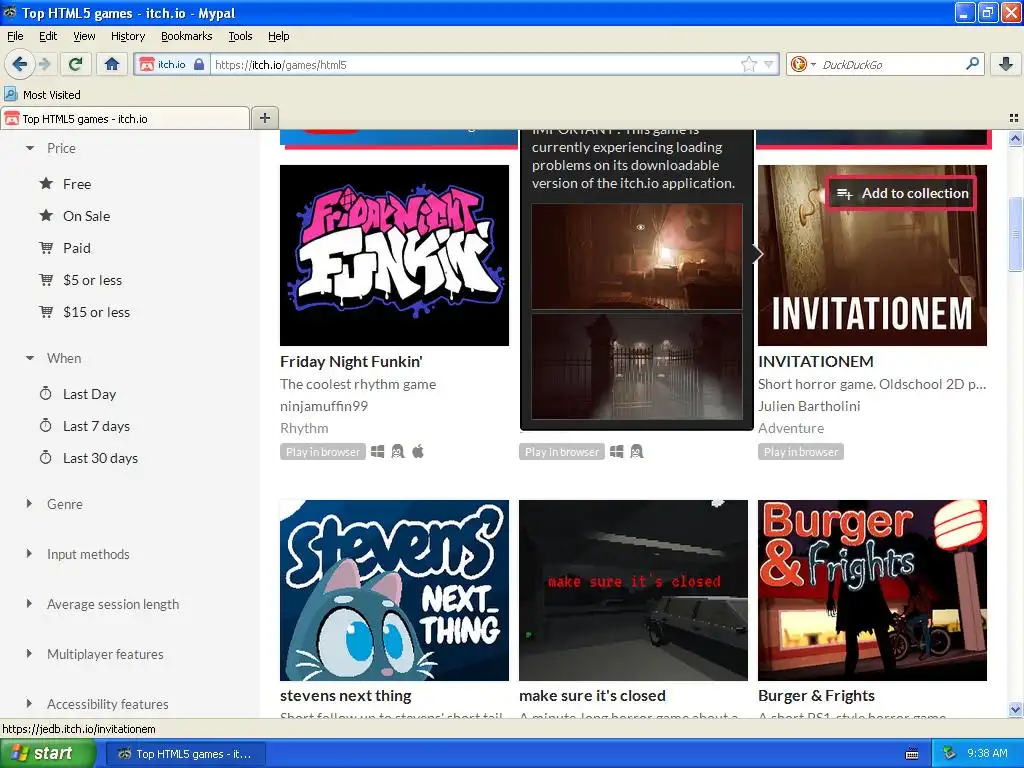Click Windows icon under Friday Night Funkin'
This screenshot has width=1024, height=768.
[x=377, y=451]
